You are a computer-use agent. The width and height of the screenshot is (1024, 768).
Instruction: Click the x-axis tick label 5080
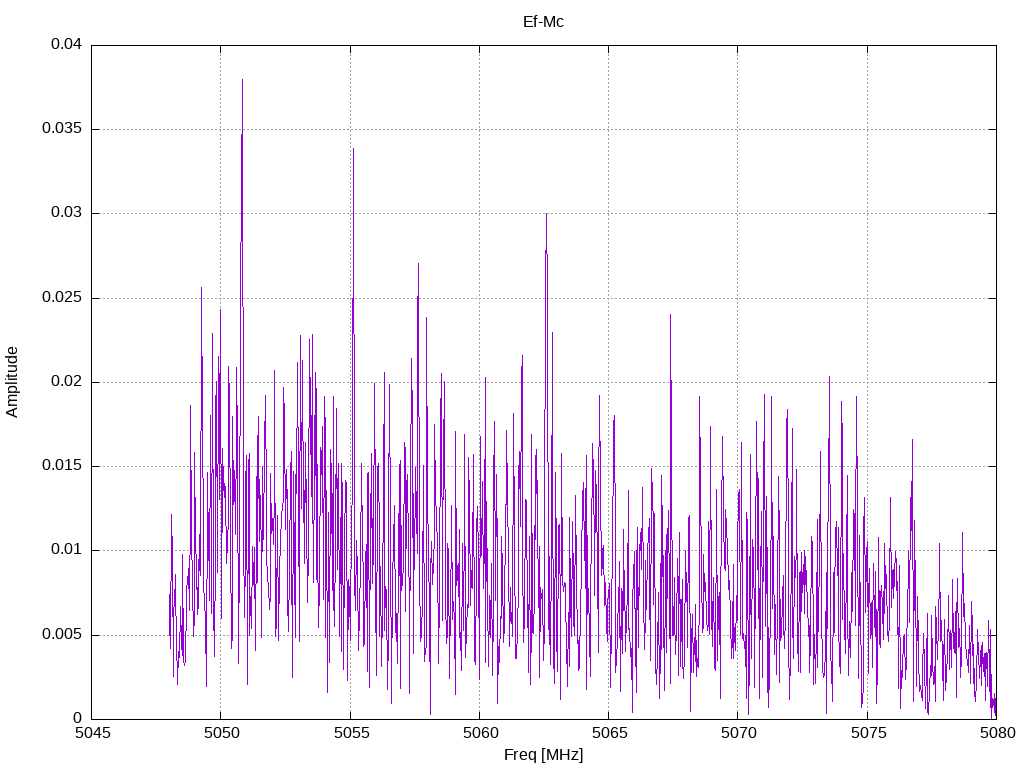[x=997, y=733]
